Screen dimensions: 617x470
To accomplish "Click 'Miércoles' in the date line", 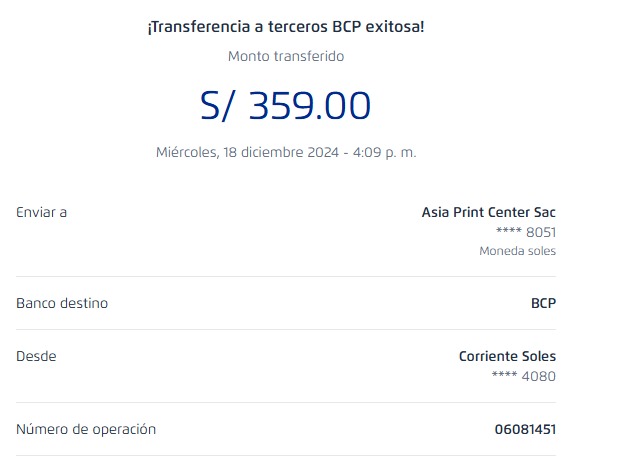I will click(x=187, y=153).
